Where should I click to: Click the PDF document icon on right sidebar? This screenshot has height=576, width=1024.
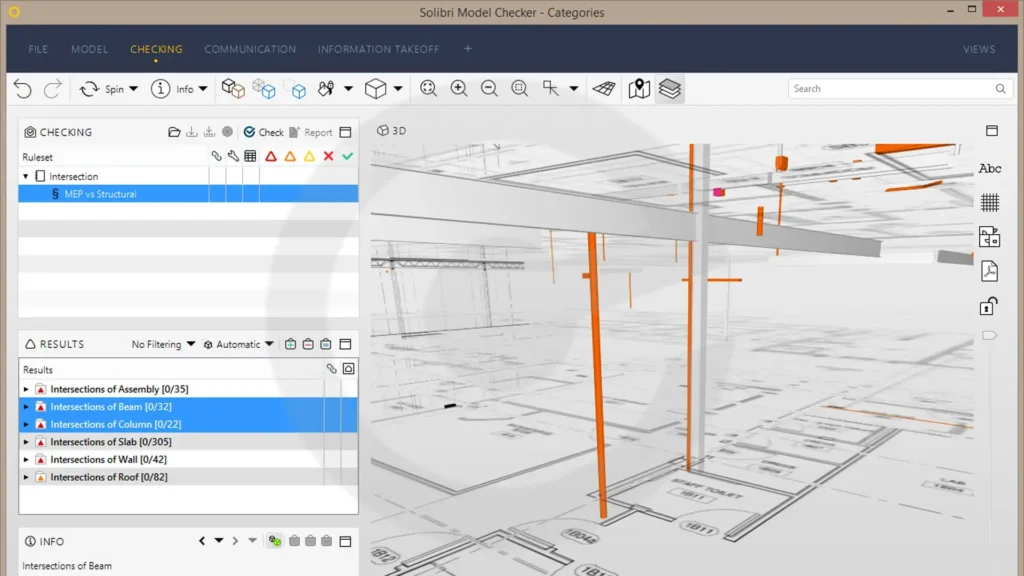click(x=990, y=271)
